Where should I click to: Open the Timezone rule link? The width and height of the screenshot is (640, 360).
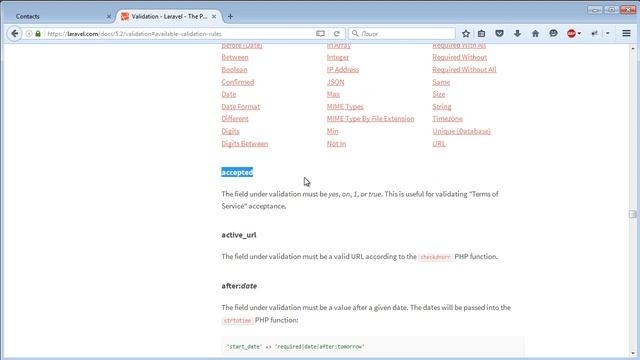[x=447, y=119]
